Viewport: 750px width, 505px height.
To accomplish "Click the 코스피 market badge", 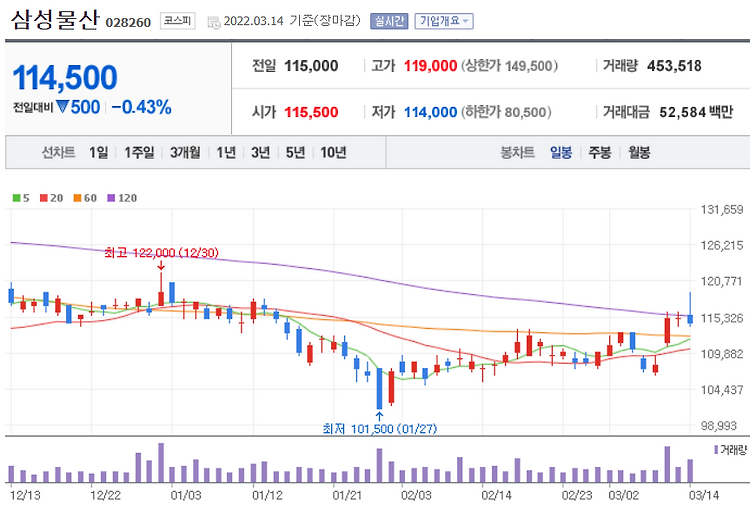I will coord(177,21).
